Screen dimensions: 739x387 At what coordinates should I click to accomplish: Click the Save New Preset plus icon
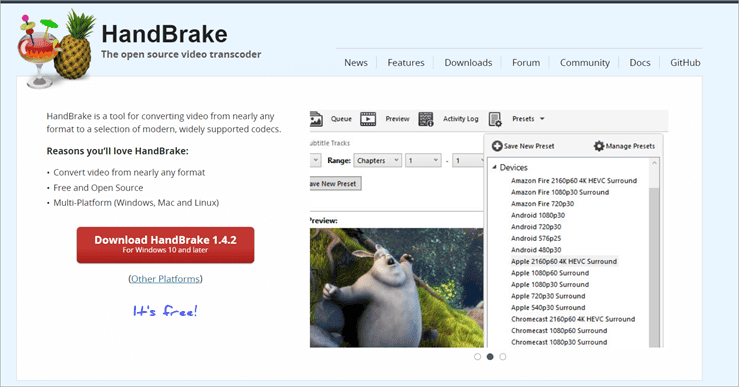(x=497, y=146)
